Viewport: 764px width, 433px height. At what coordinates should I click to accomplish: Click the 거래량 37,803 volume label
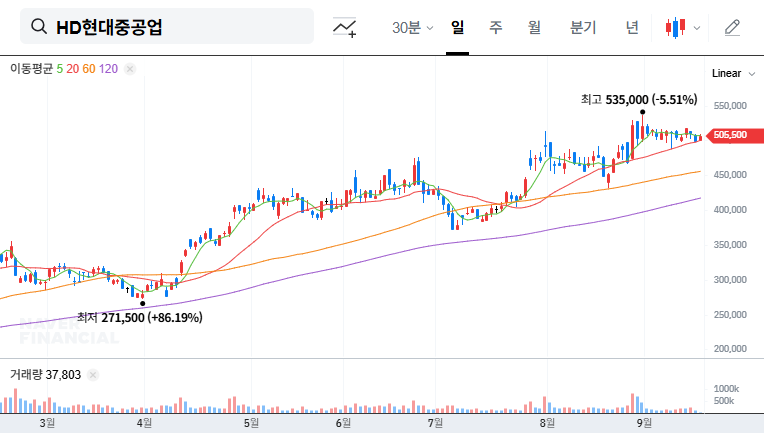pyautogui.click(x=45, y=375)
